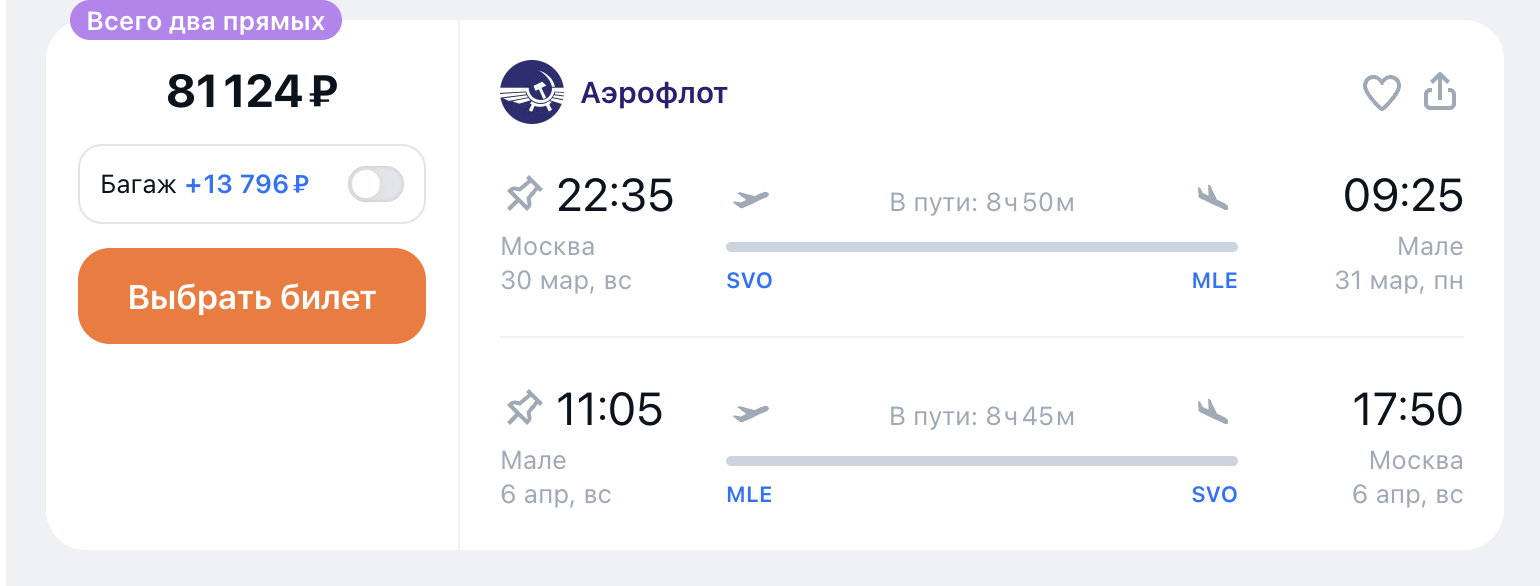Click takeoff plane icon on return flight
The width and height of the screenshot is (1540, 586).
750,412
